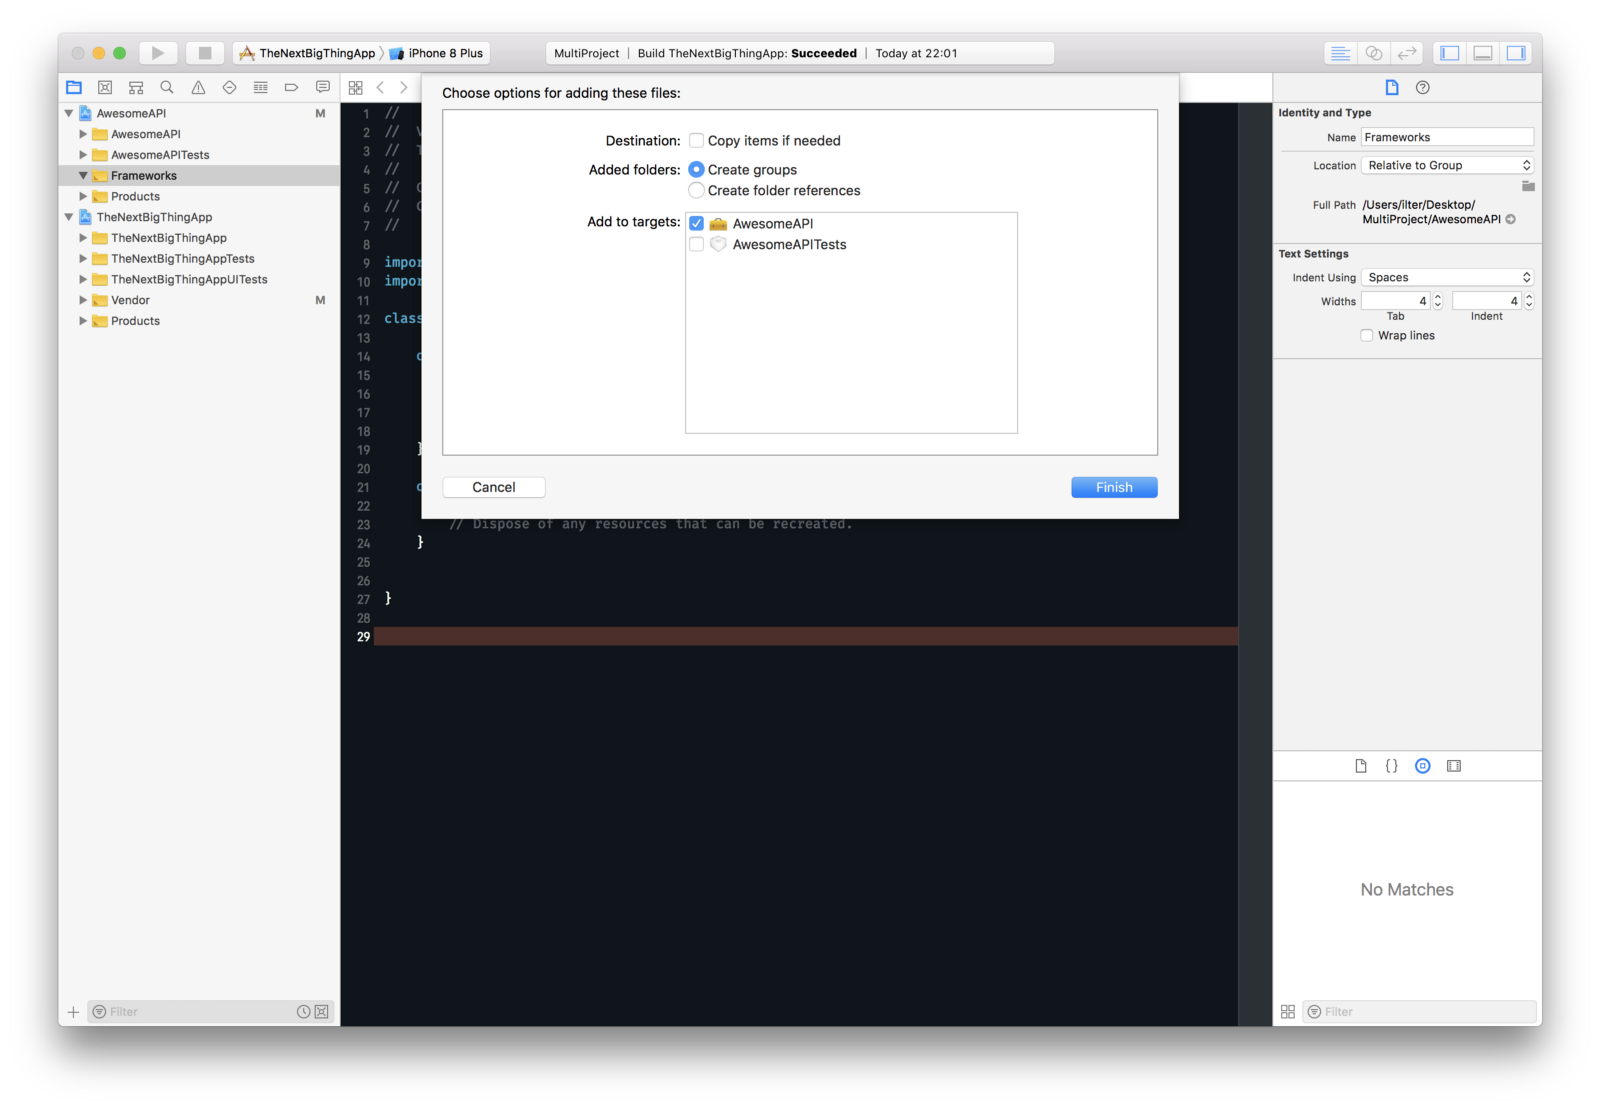Open the Debug navigator icon

(260, 87)
